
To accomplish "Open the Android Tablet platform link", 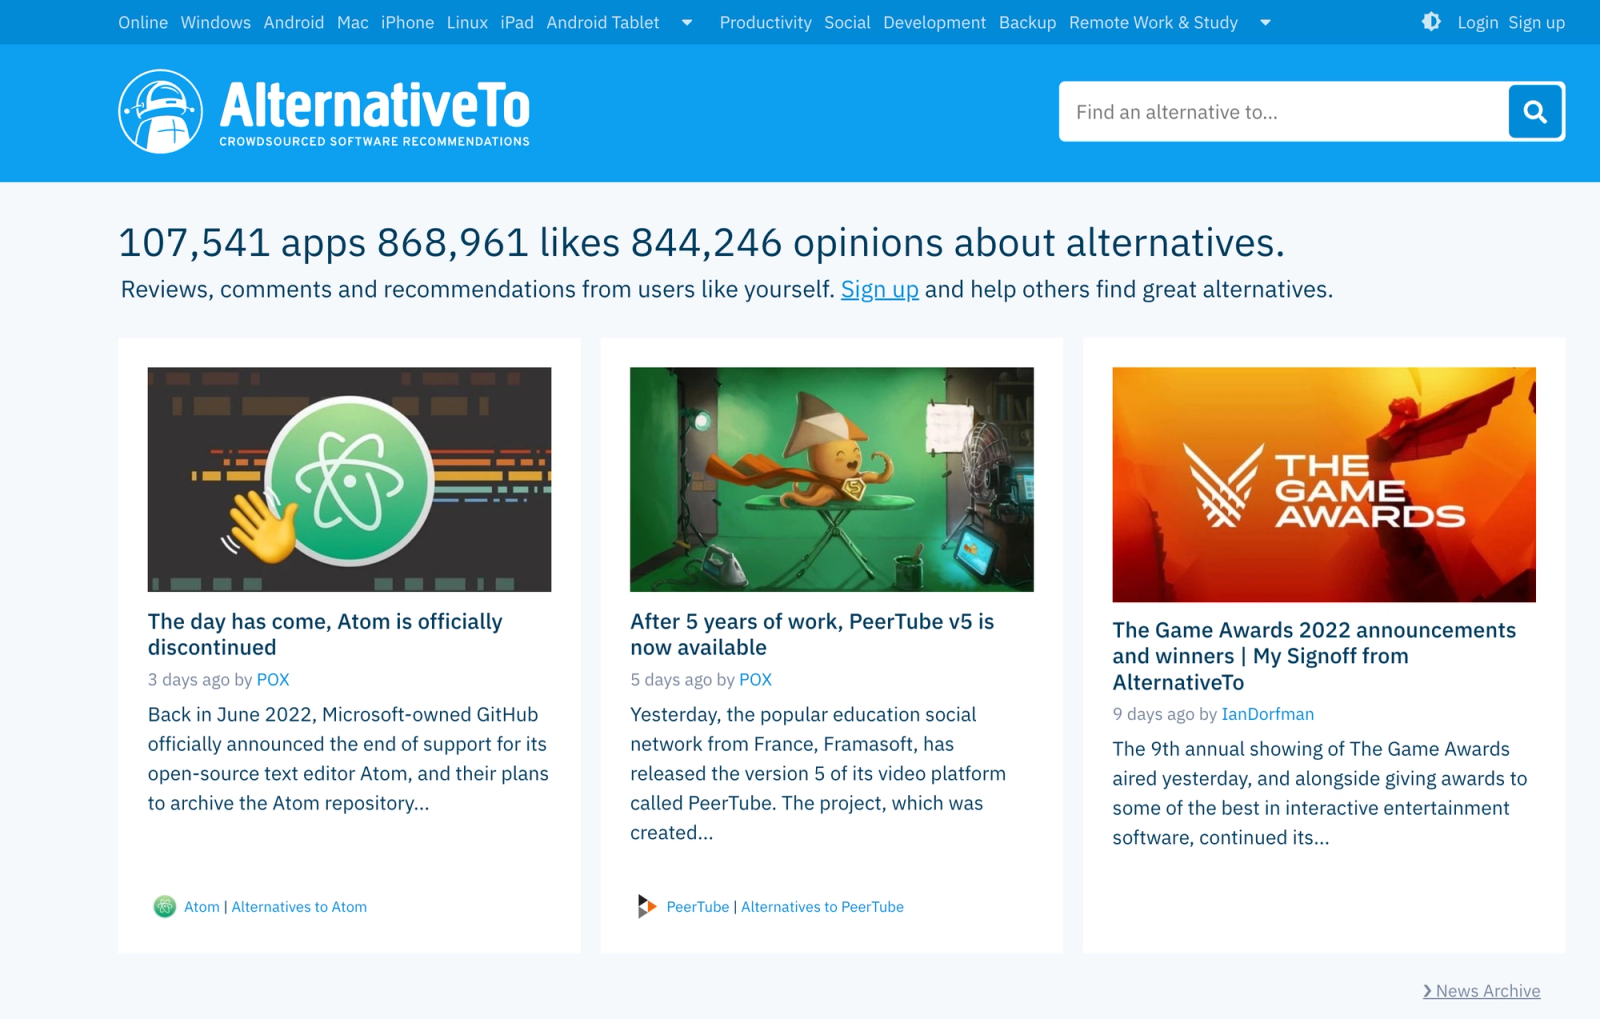I will click(x=603, y=22).
